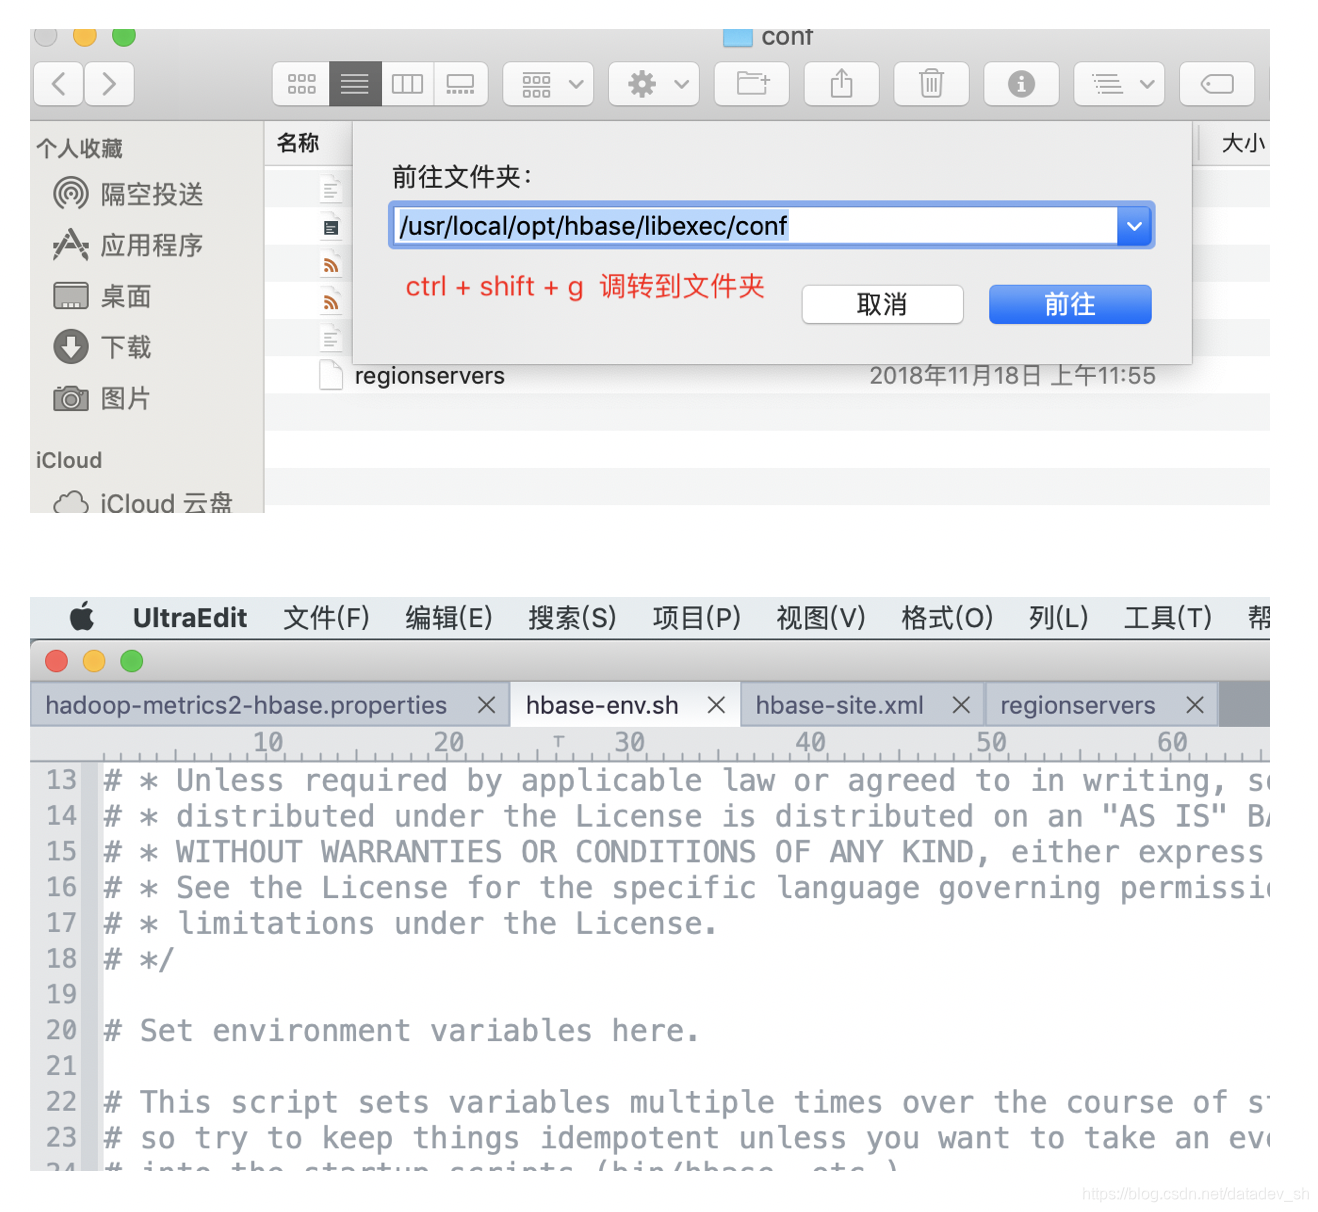Click the 前往 (Go) button
This screenshot has height=1212, width=1318.
click(x=1070, y=304)
